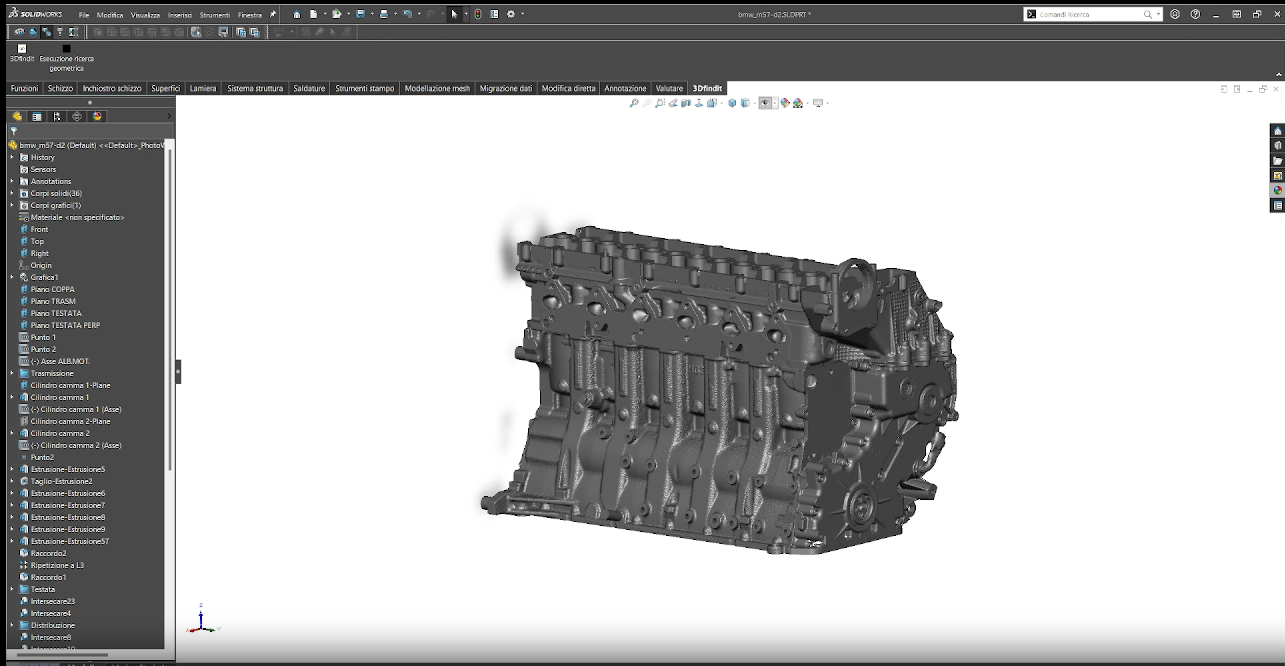Expand the History tree node
1285x666 pixels.
pyautogui.click(x=13, y=157)
